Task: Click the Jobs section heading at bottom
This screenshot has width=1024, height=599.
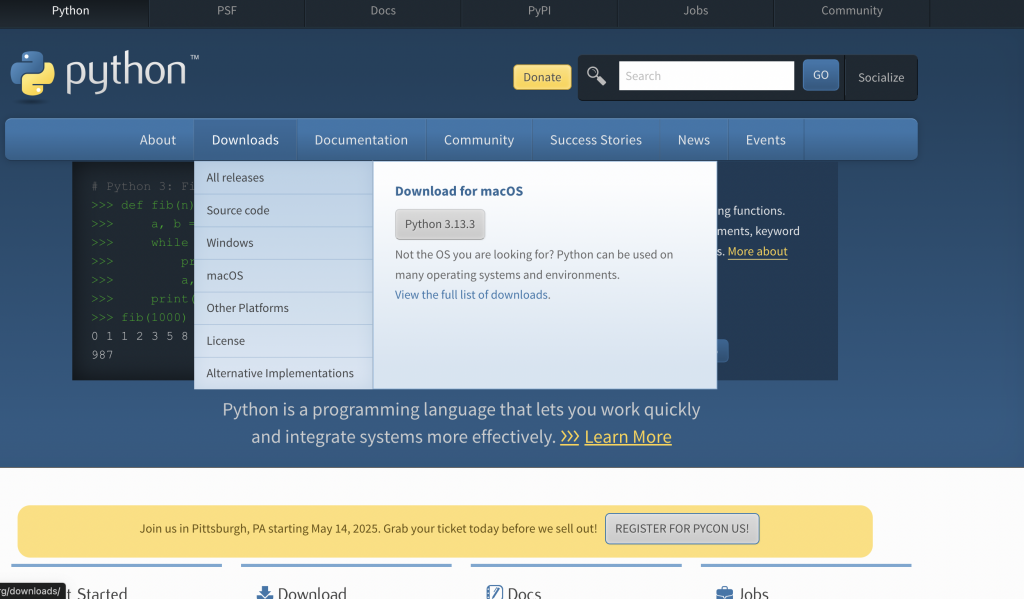Action: (x=754, y=592)
